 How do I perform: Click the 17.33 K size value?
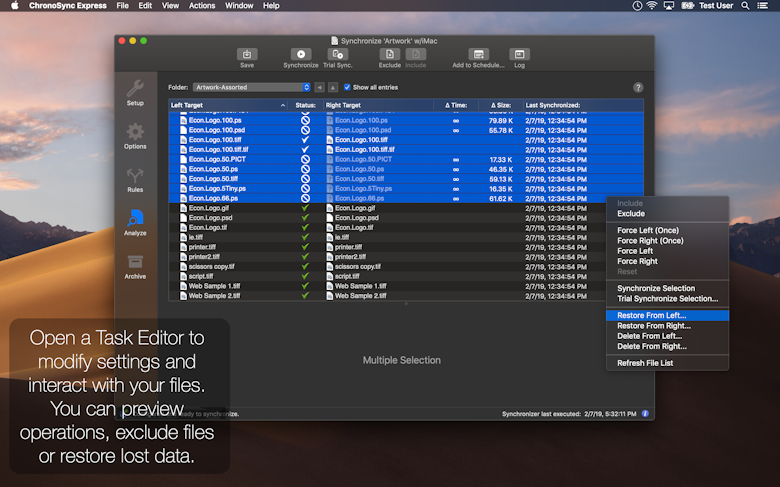click(500, 160)
